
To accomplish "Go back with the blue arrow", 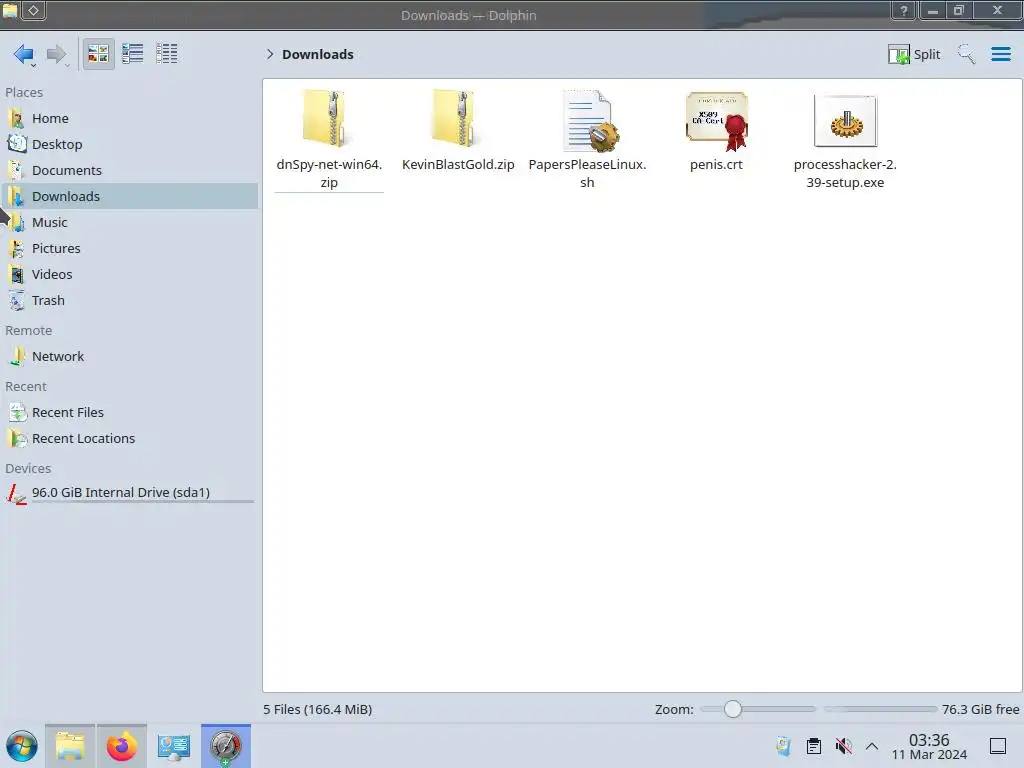I will pyautogui.click(x=24, y=54).
